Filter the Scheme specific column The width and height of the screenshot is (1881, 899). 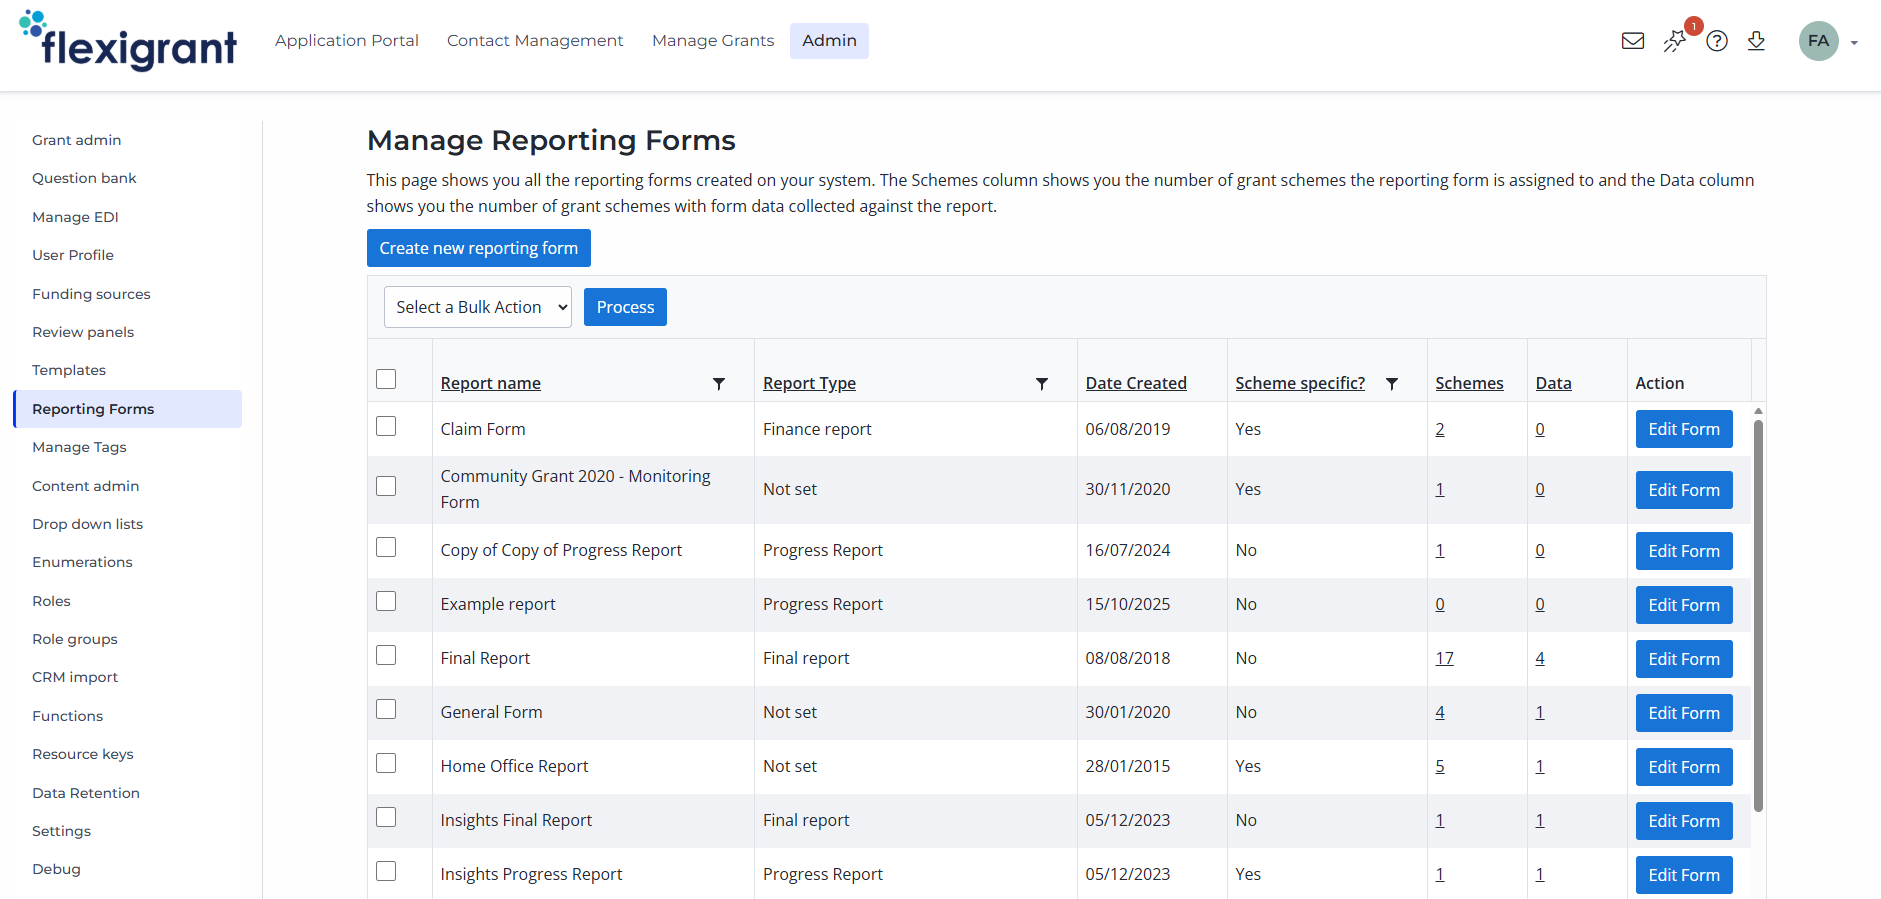click(x=1391, y=384)
